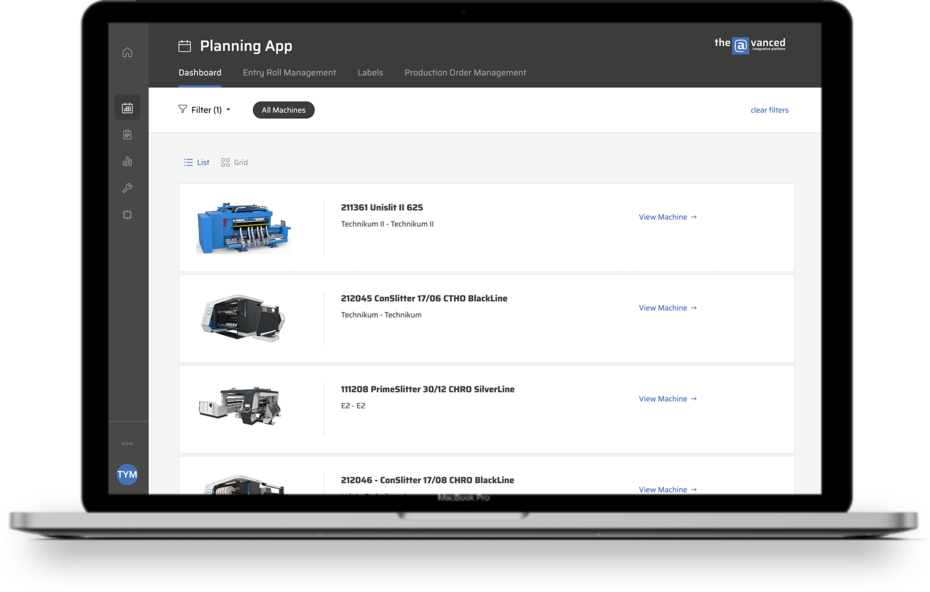Open Production Order Management tab
This screenshot has width=930, height=592.
click(465, 73)
